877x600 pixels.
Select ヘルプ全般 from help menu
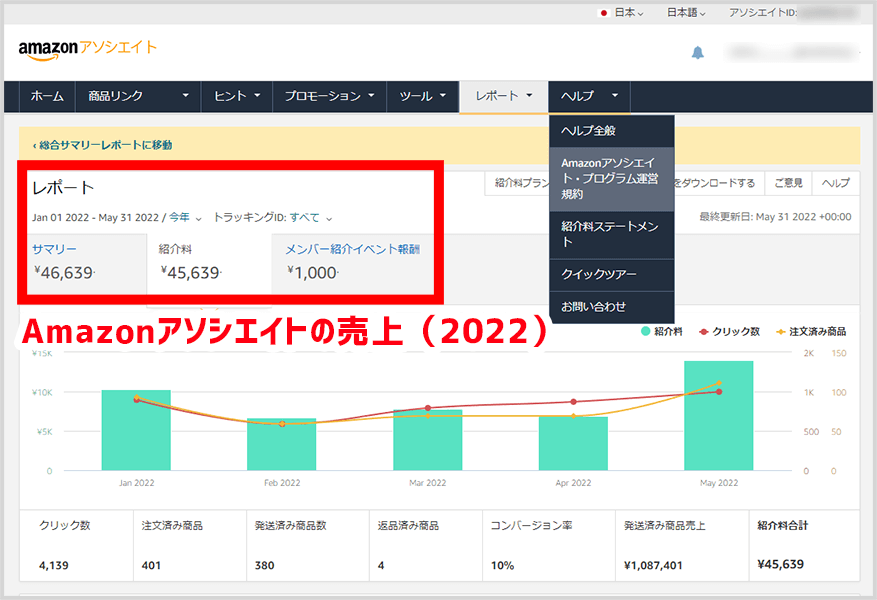click(x=612, y=131)
